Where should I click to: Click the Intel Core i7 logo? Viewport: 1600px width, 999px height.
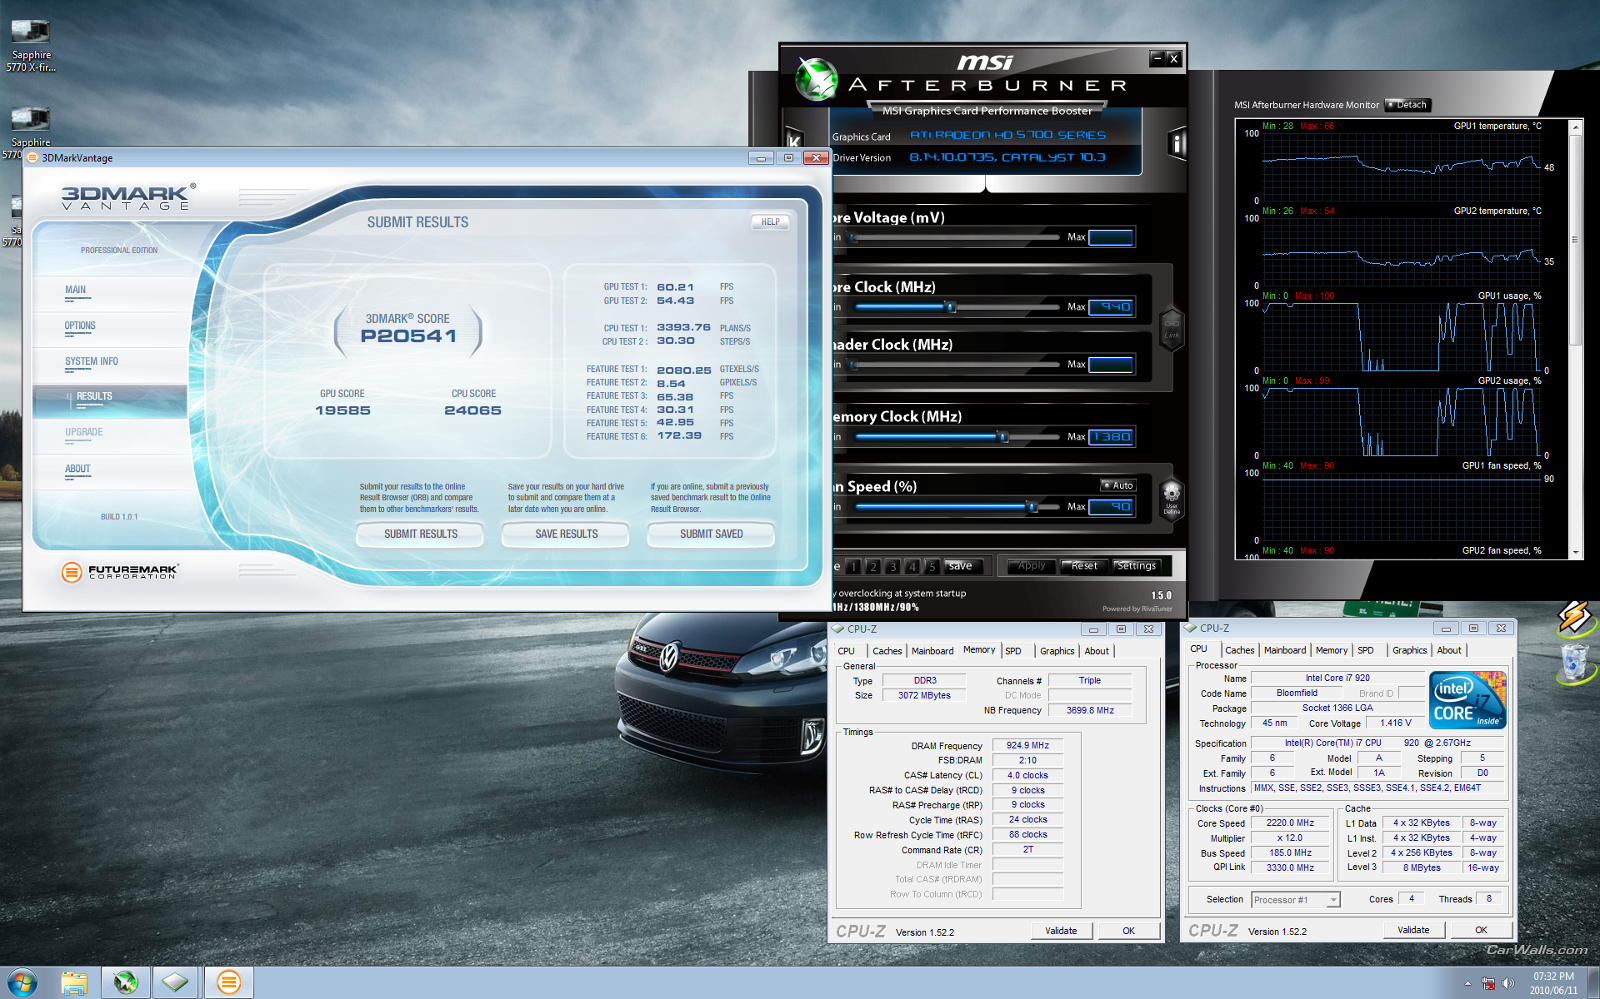pos(1468,700)
